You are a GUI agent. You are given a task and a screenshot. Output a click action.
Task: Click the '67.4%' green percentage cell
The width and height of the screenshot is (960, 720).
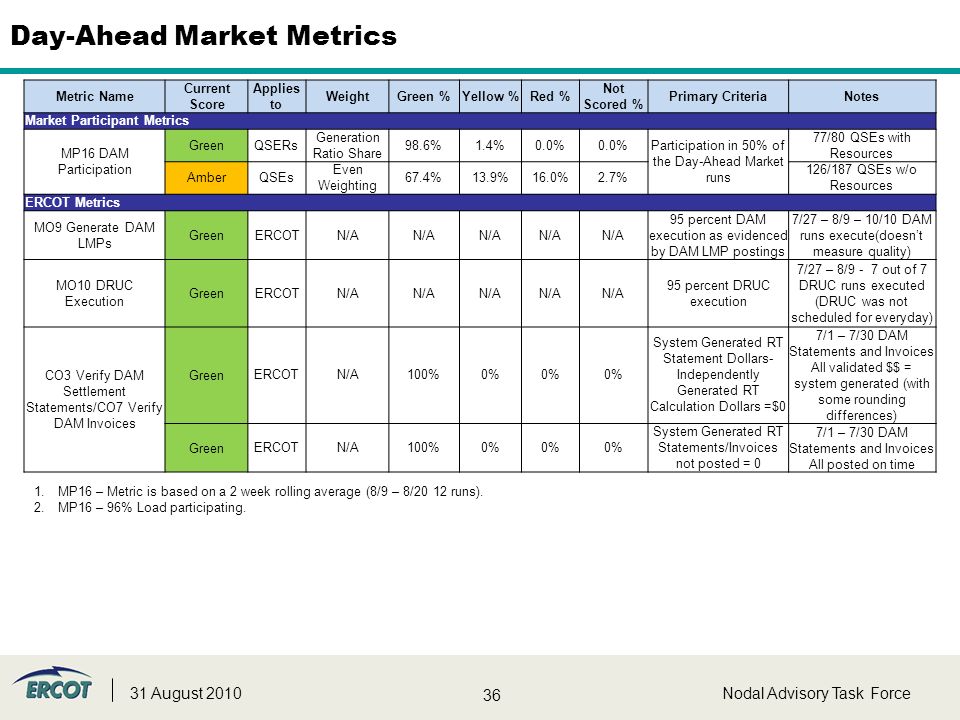(x=424, y=178)
